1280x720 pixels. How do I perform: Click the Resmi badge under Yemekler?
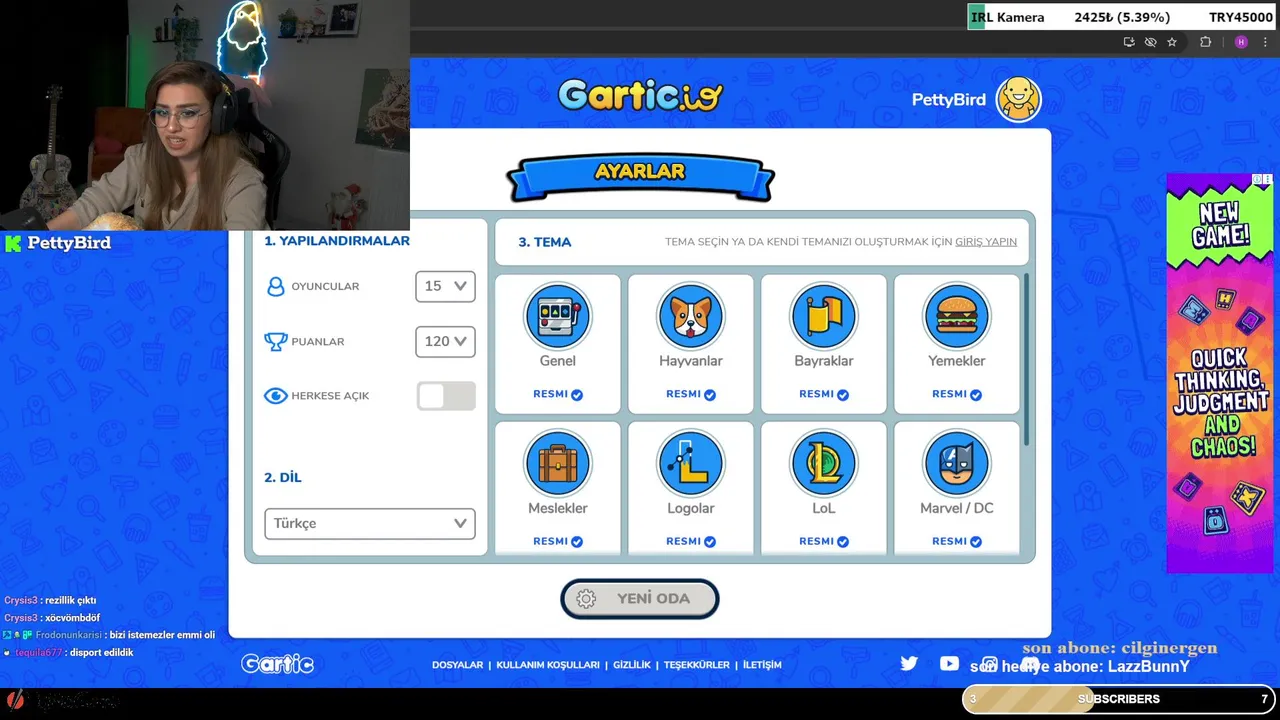click(957, 394)
